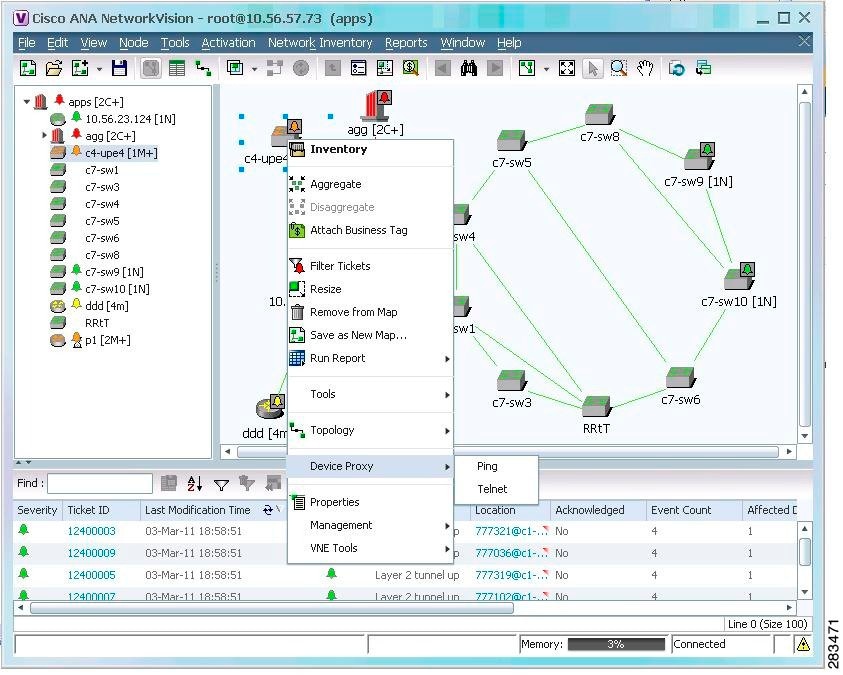Activate the Pan tool hand icon
843x675 pixels.
645,67
